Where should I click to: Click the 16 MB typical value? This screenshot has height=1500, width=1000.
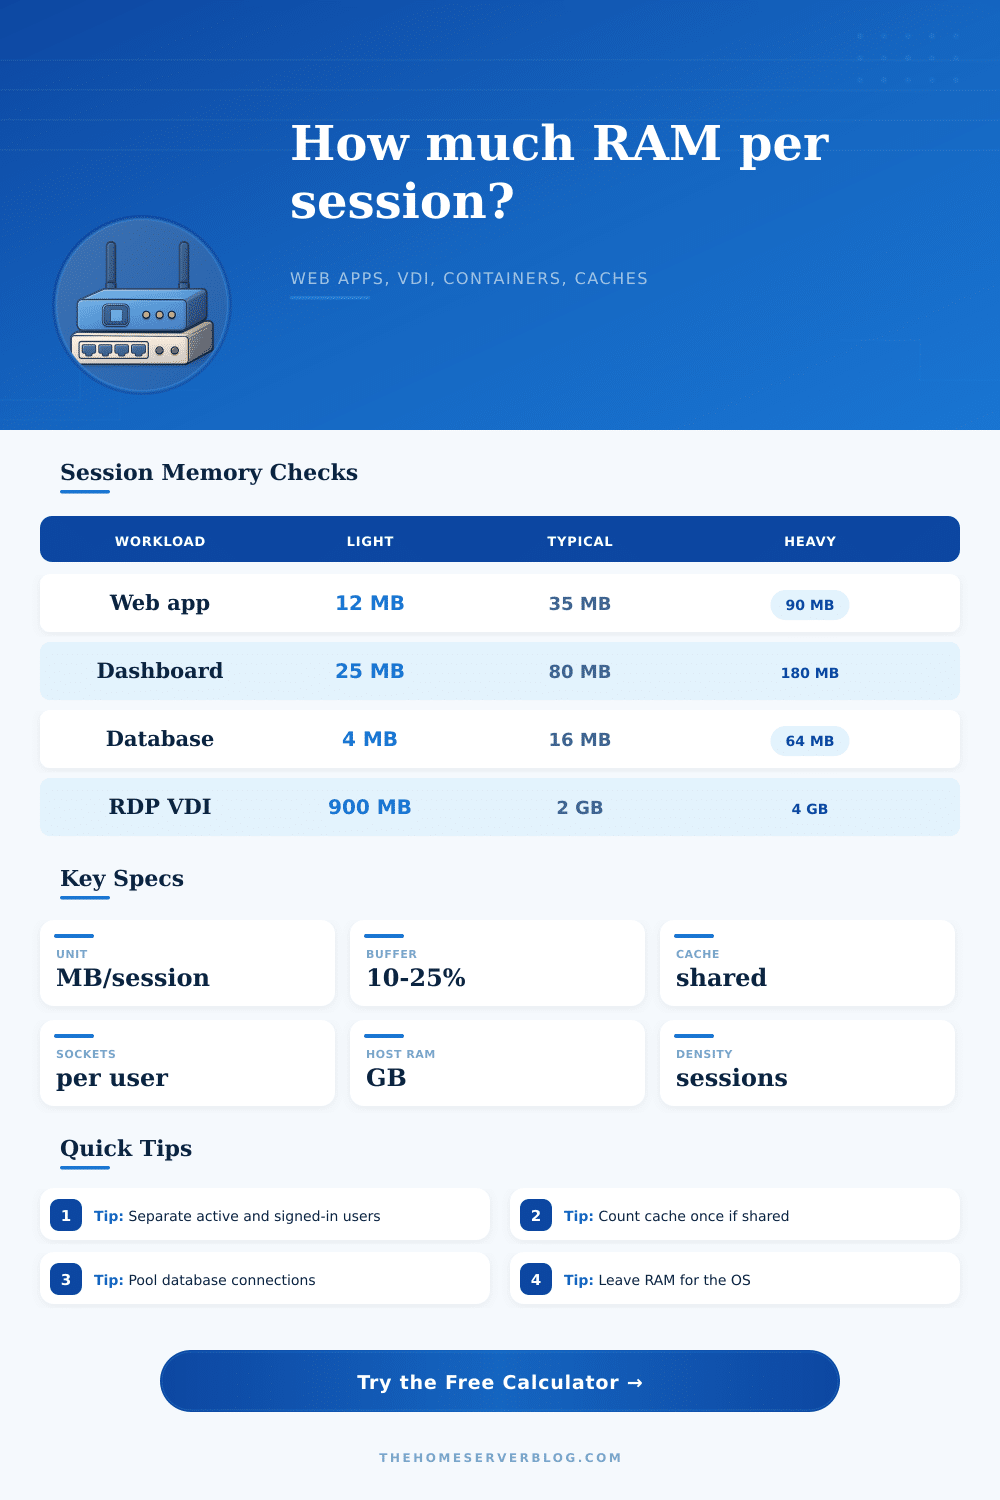(580, 740)
